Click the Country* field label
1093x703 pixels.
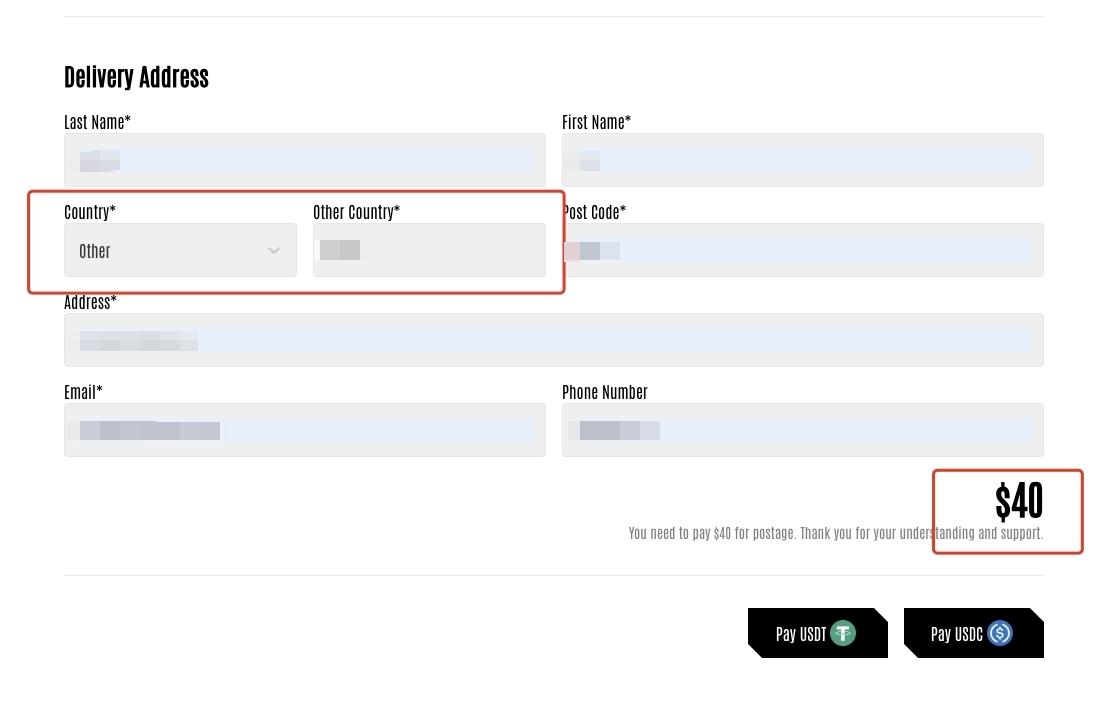[x=90, y=212]
